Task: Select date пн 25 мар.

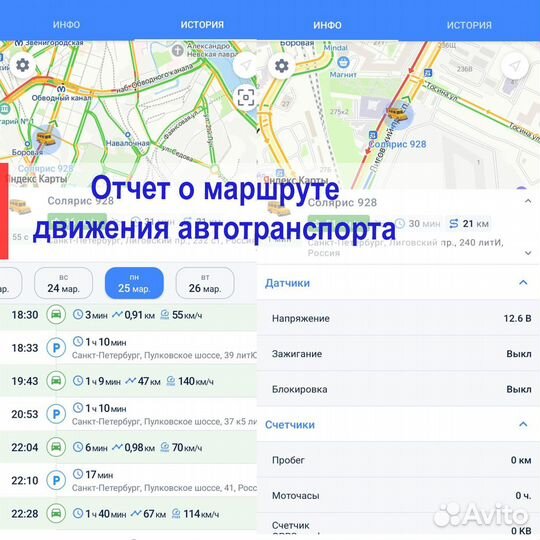Action: tap(134, 283)
